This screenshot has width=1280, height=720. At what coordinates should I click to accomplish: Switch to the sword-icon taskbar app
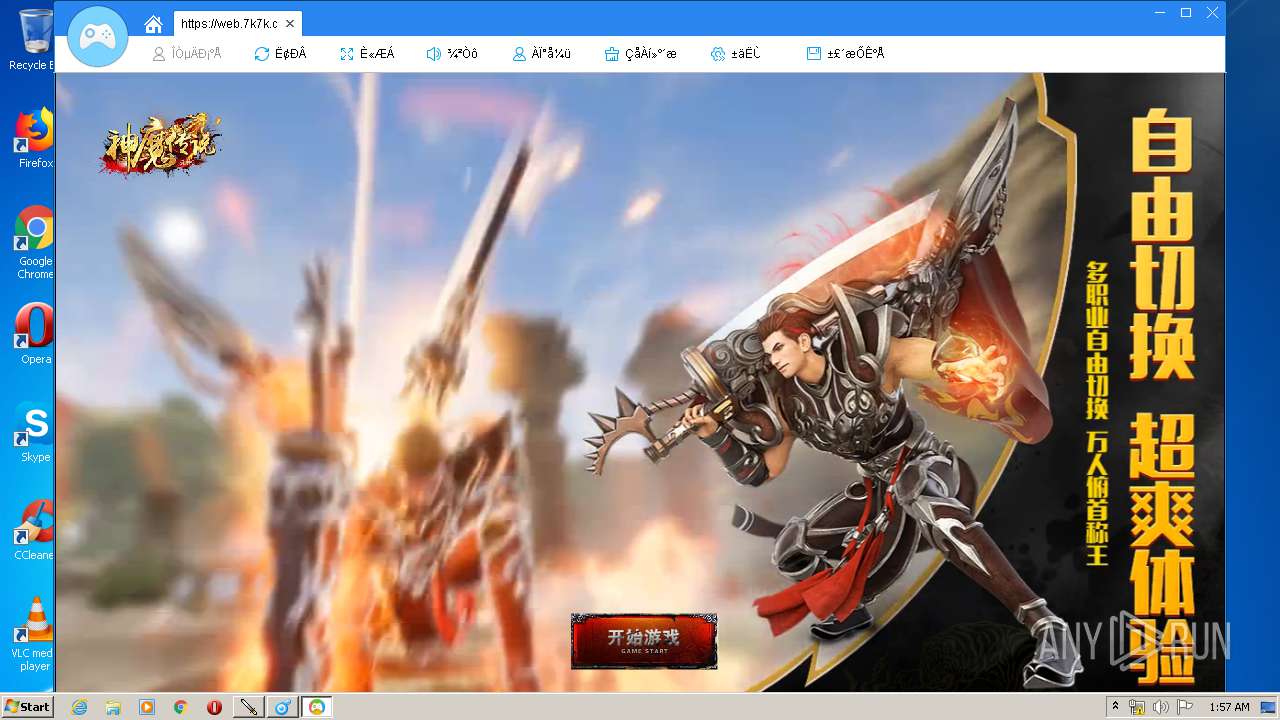(x=248, y=707)
